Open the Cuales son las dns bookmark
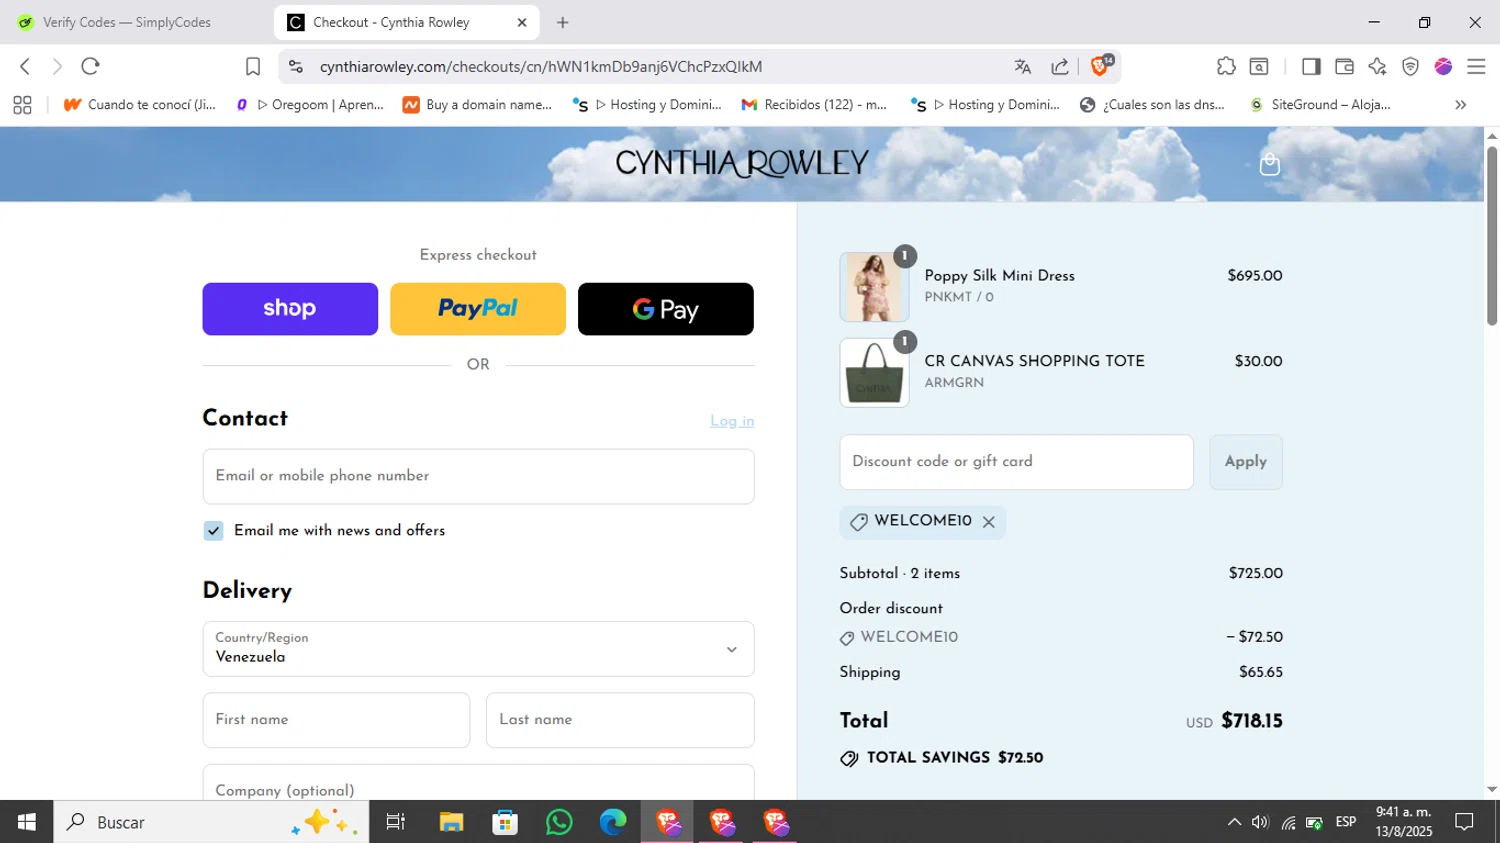Image resolution: width=1500 pixels, height=843 pixels. coord(1152,104)
